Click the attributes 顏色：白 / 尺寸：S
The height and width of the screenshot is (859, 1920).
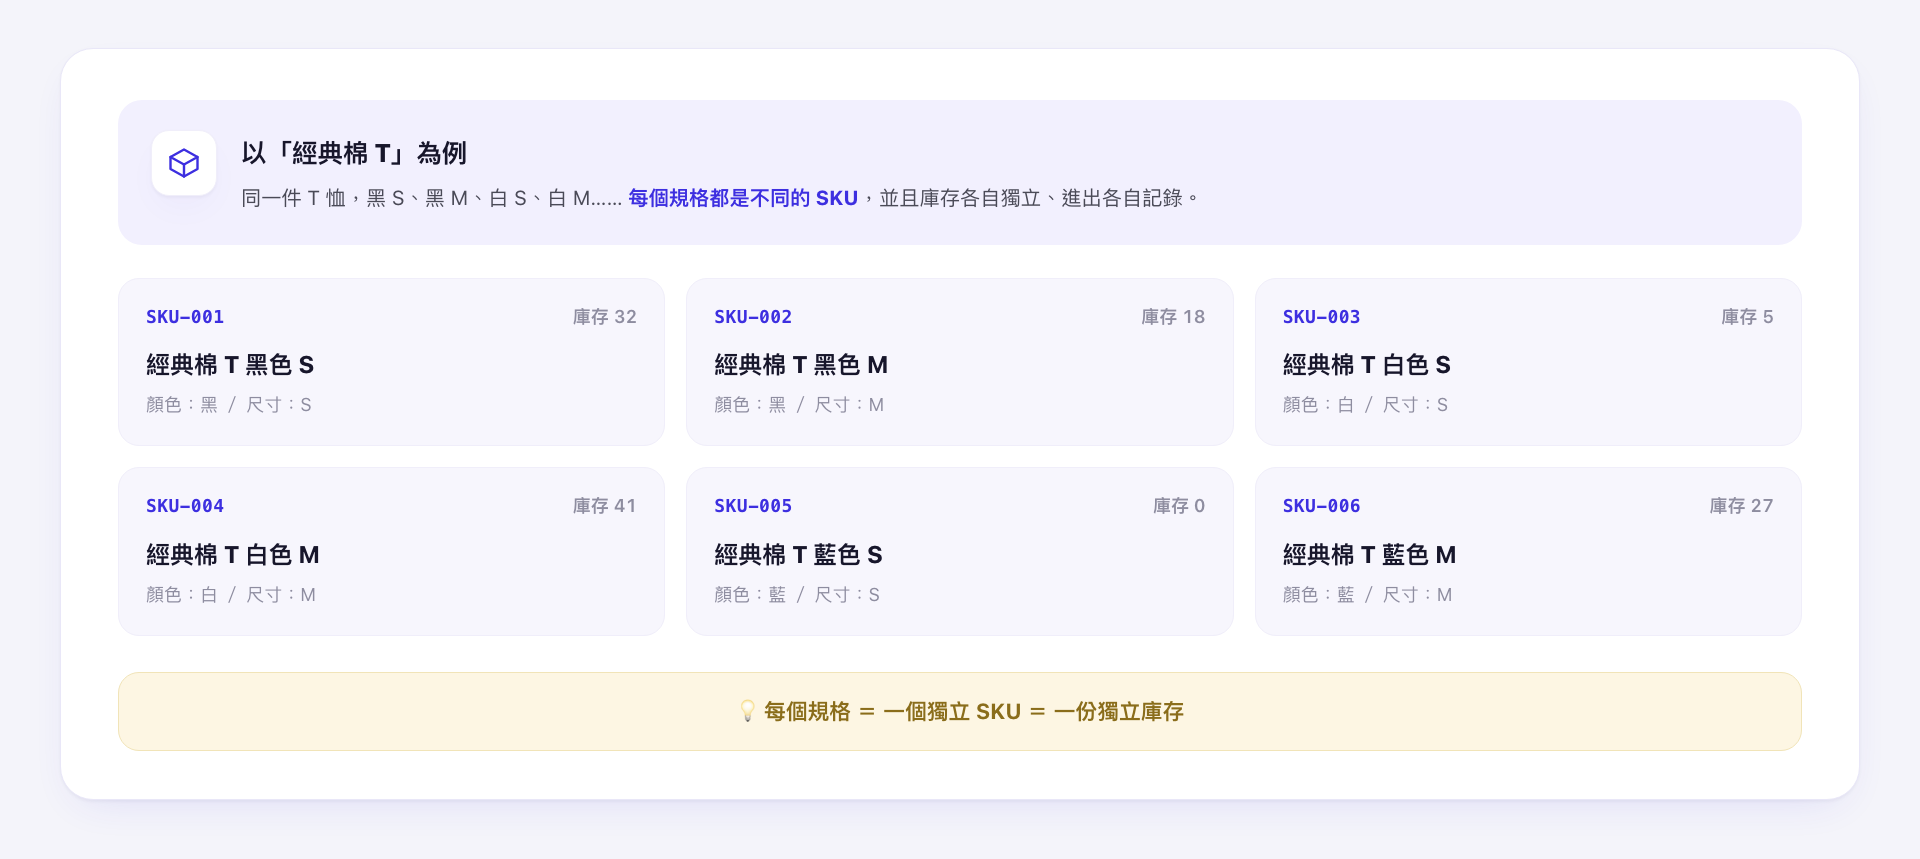point(1366,405)
